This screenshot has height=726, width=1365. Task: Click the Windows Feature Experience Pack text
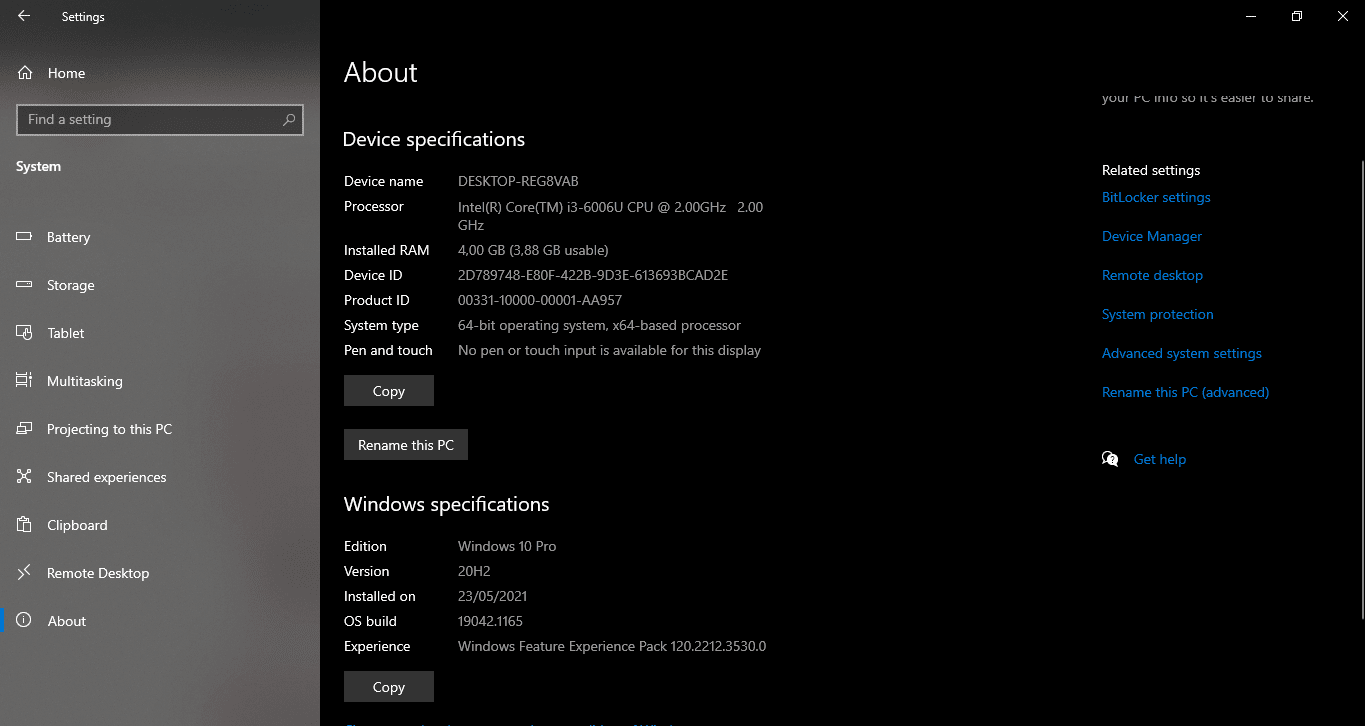pos(612,646)
